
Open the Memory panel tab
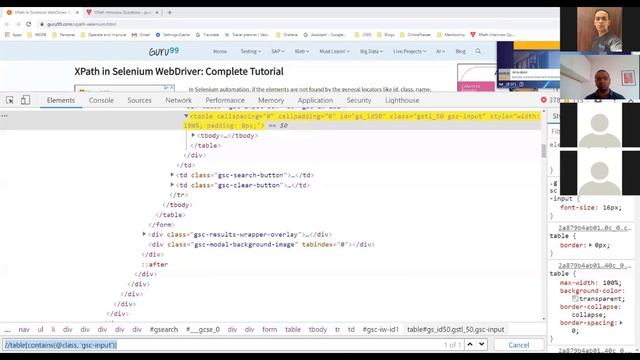[x=271, y=100]
